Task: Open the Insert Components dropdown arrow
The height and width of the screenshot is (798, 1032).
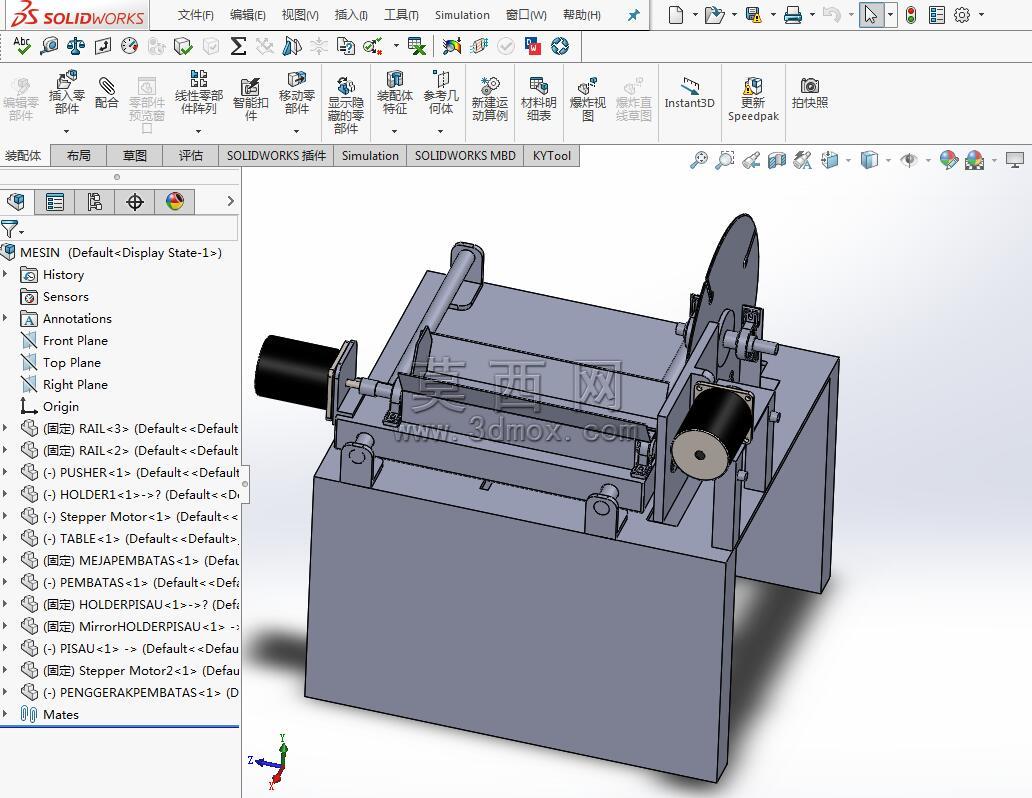Action: (66, 131)
